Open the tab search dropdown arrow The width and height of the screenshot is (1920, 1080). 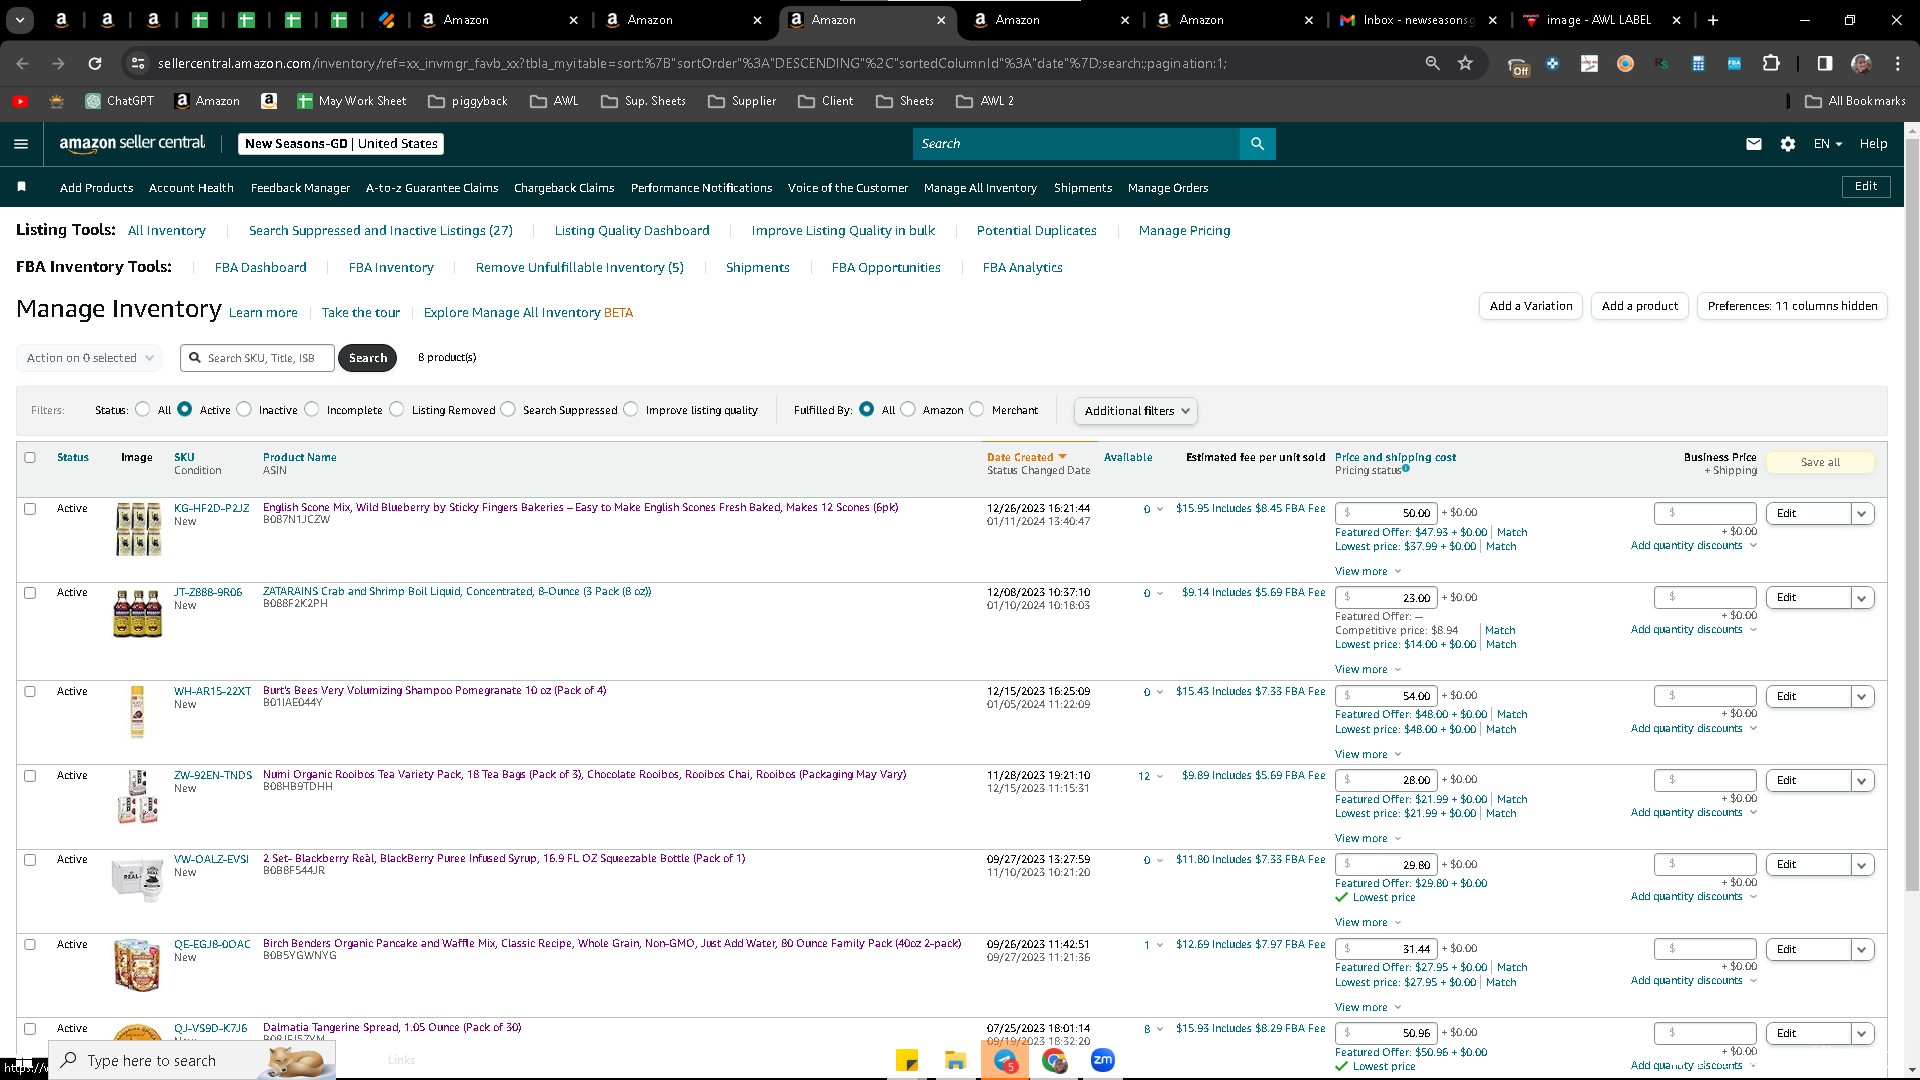[20, 20]
